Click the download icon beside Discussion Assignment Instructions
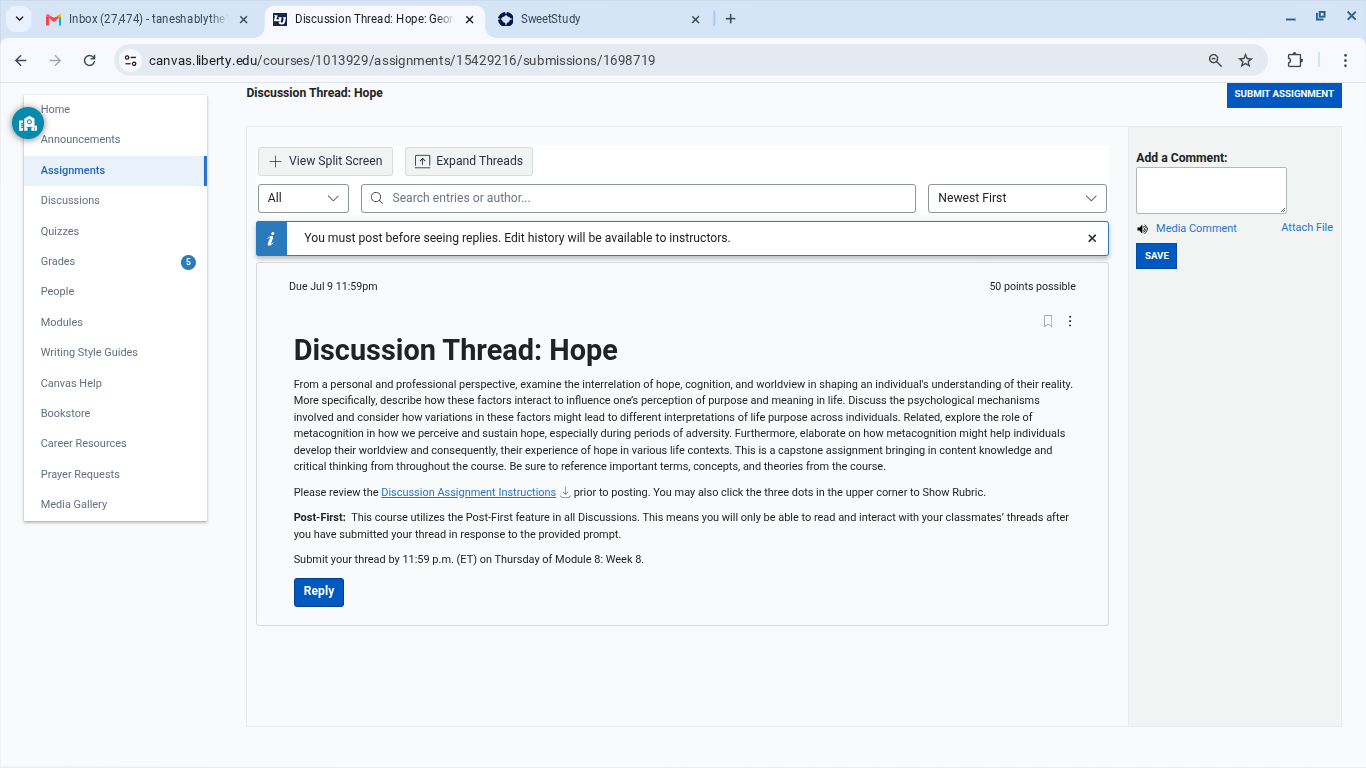The width and height of the screenshot is (1366, 768). (x=565, y=492)
